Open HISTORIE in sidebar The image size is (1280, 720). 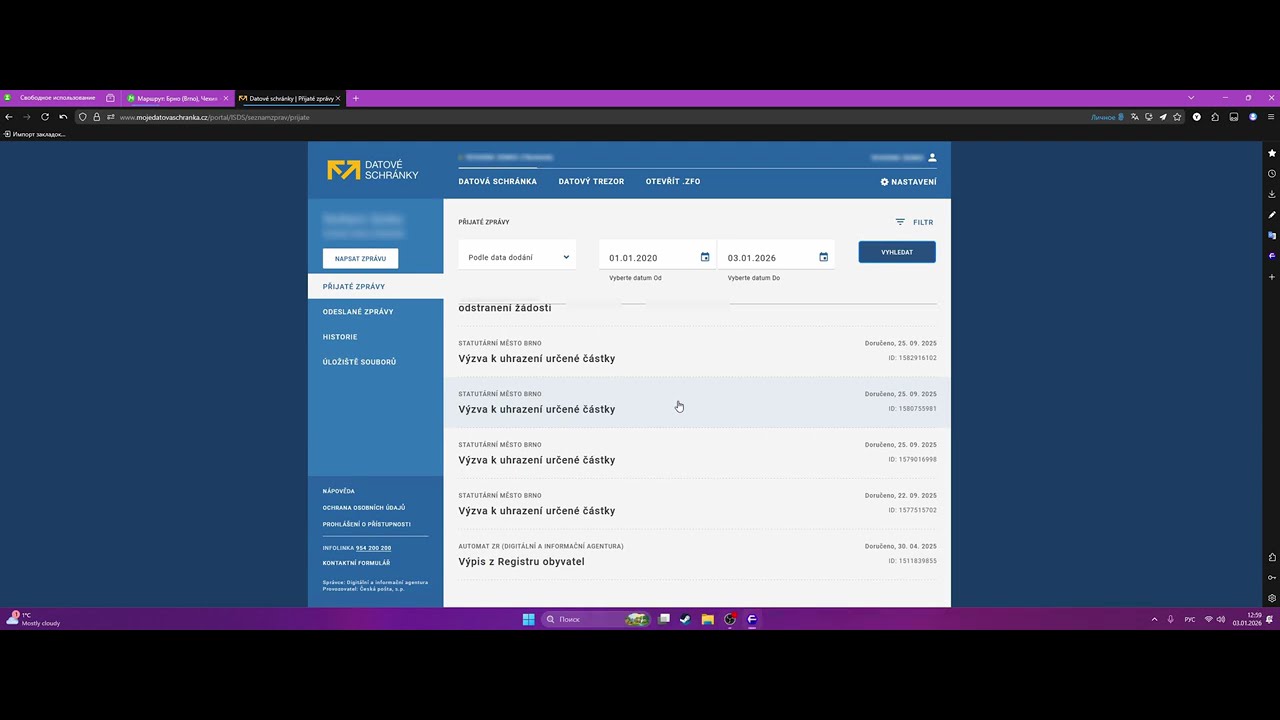click(x=340, y=337)
